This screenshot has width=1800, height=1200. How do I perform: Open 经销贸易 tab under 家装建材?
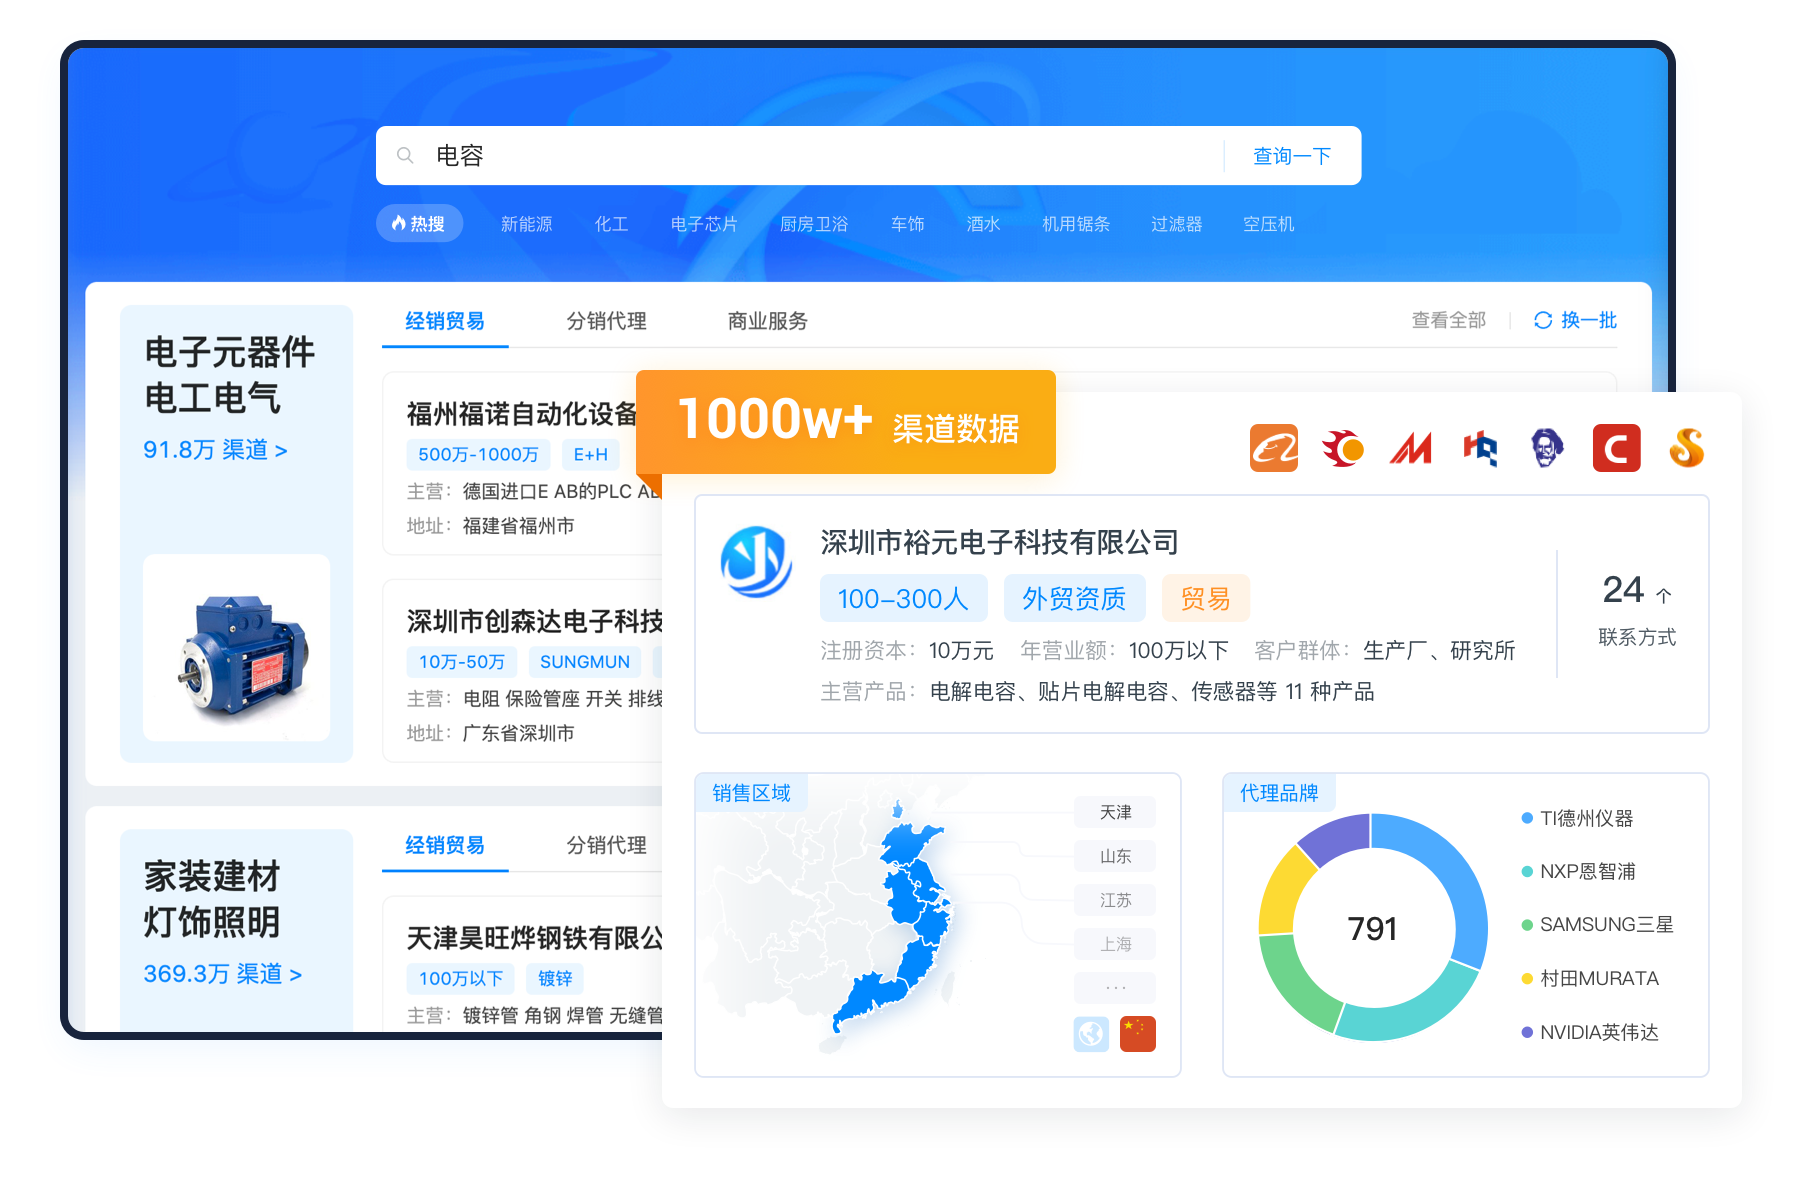445,845
